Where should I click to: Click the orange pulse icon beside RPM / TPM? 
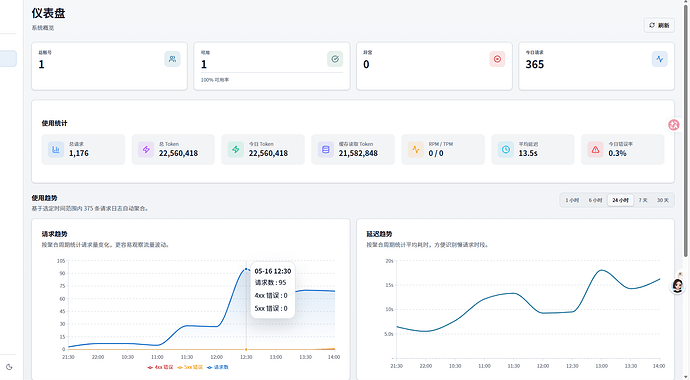(416, 150)
